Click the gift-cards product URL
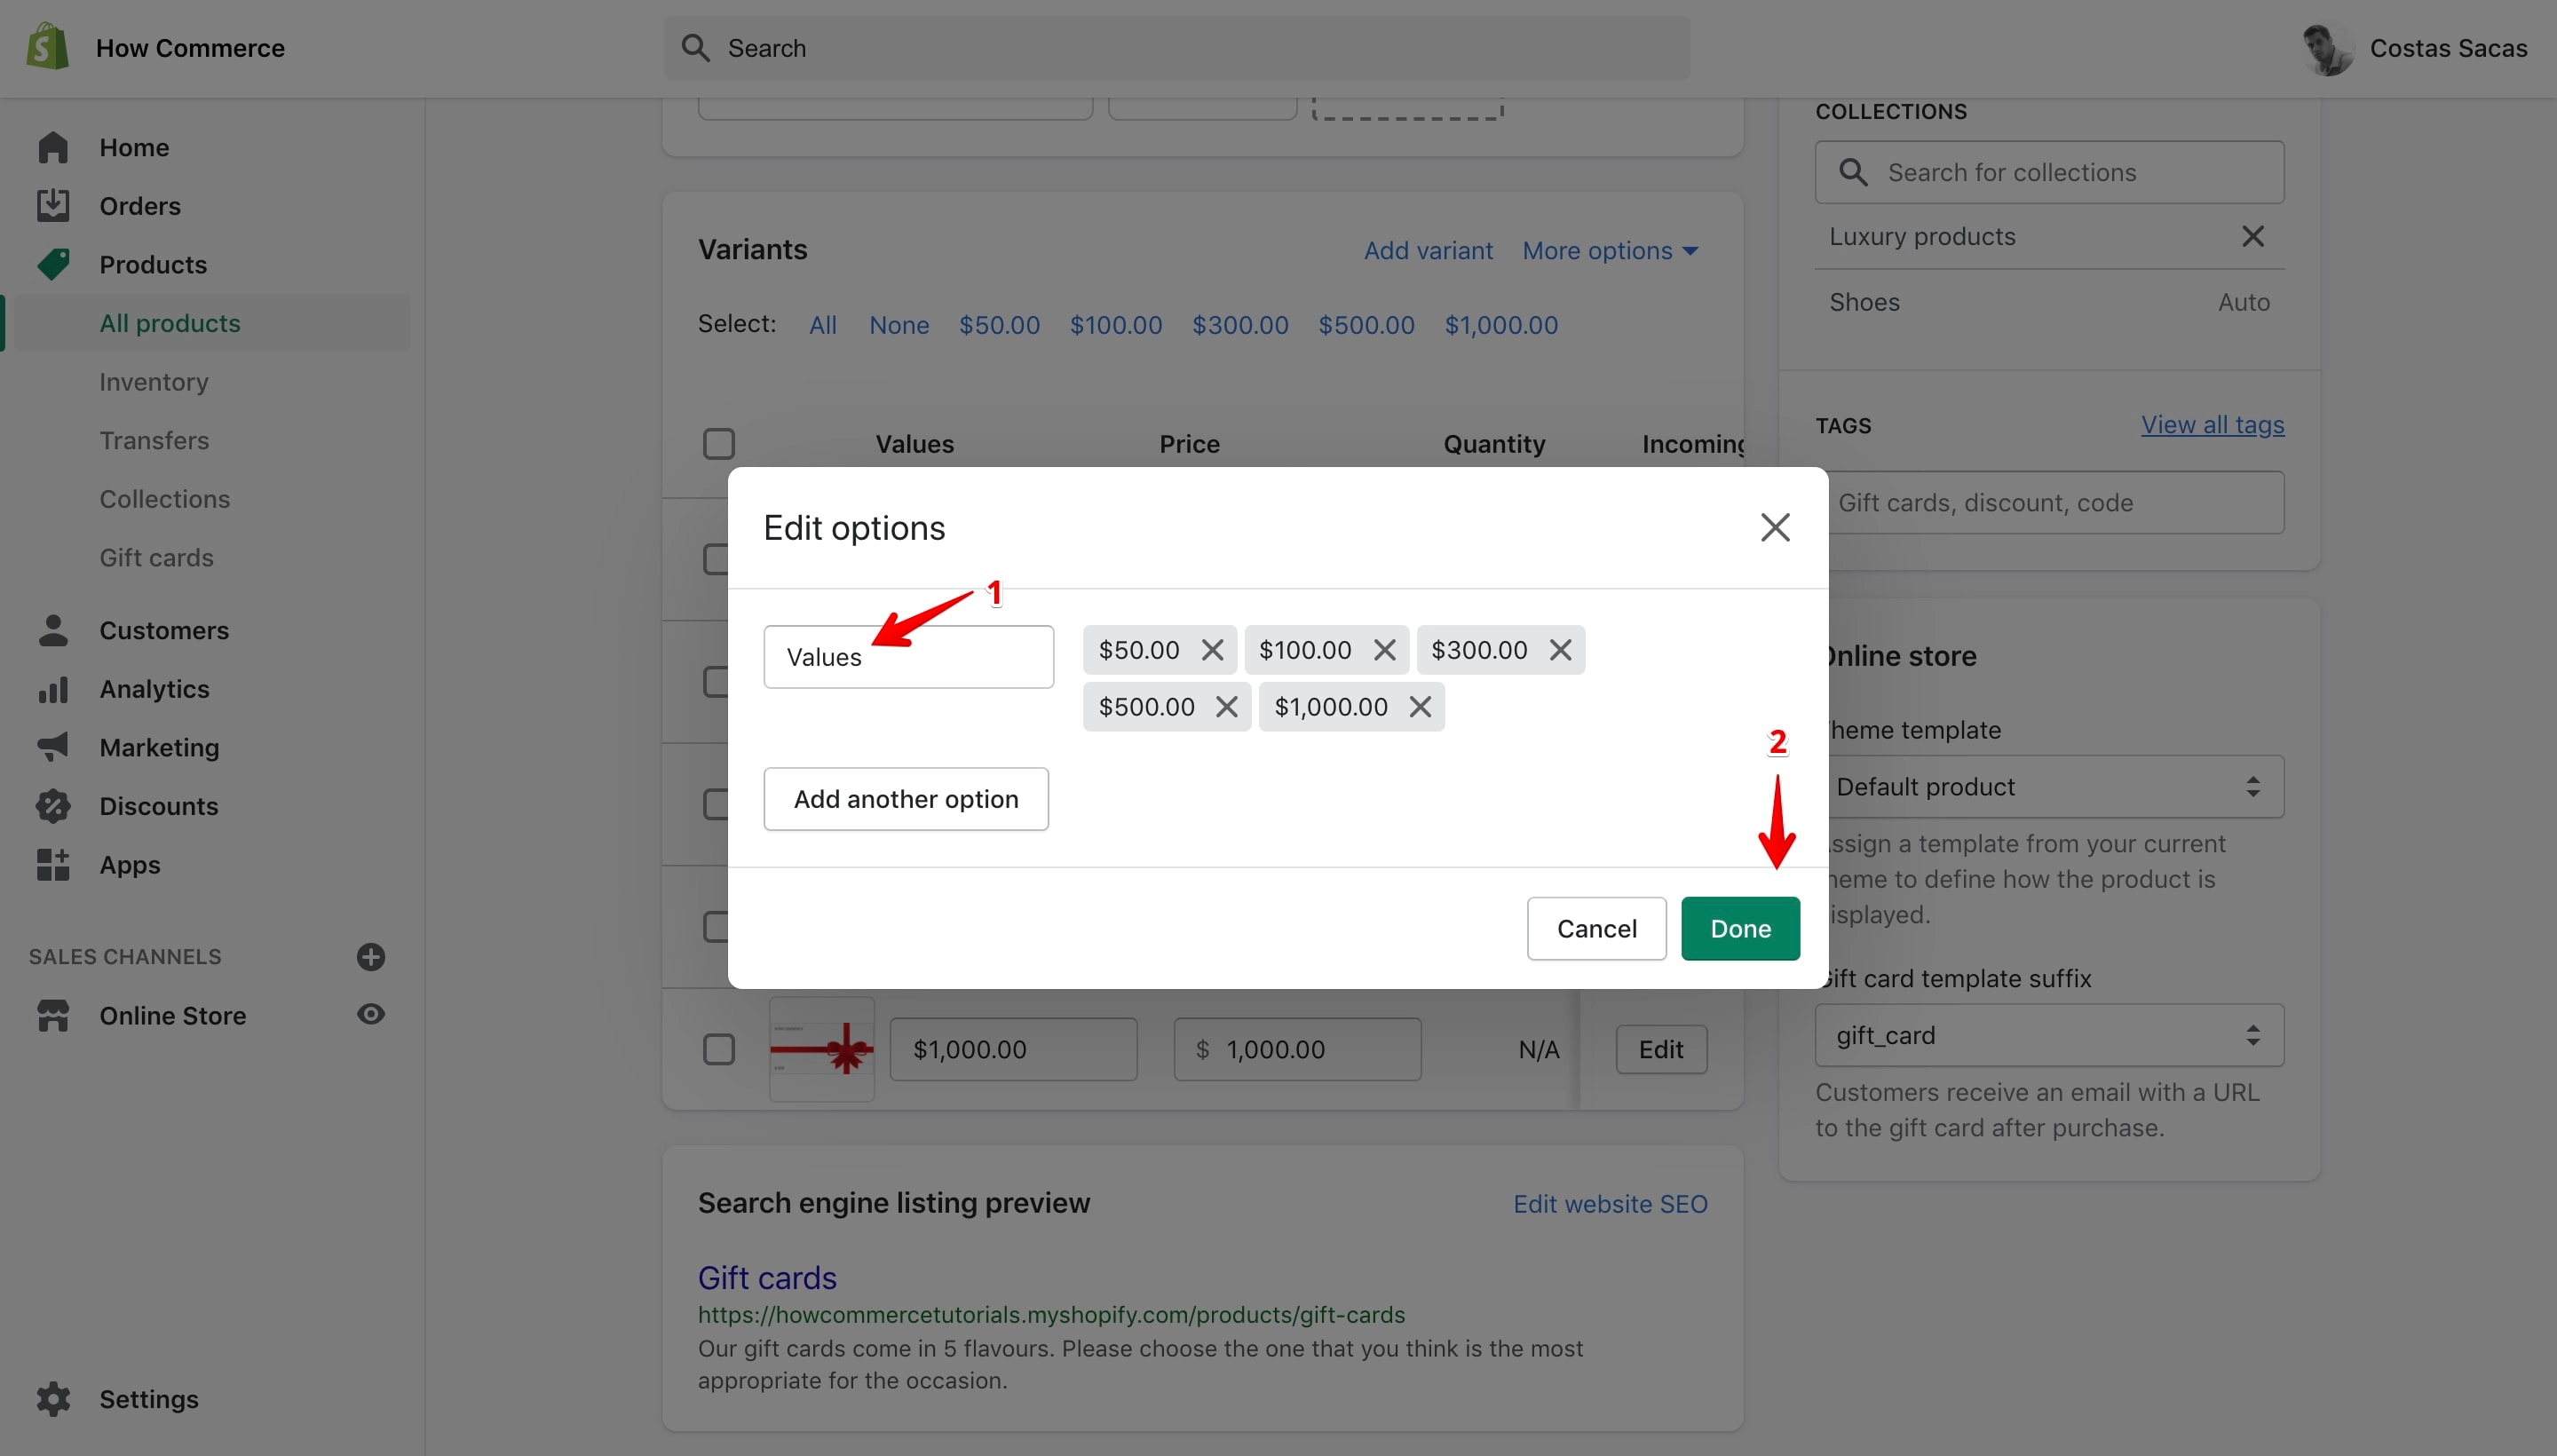 pos(1051,1315)
